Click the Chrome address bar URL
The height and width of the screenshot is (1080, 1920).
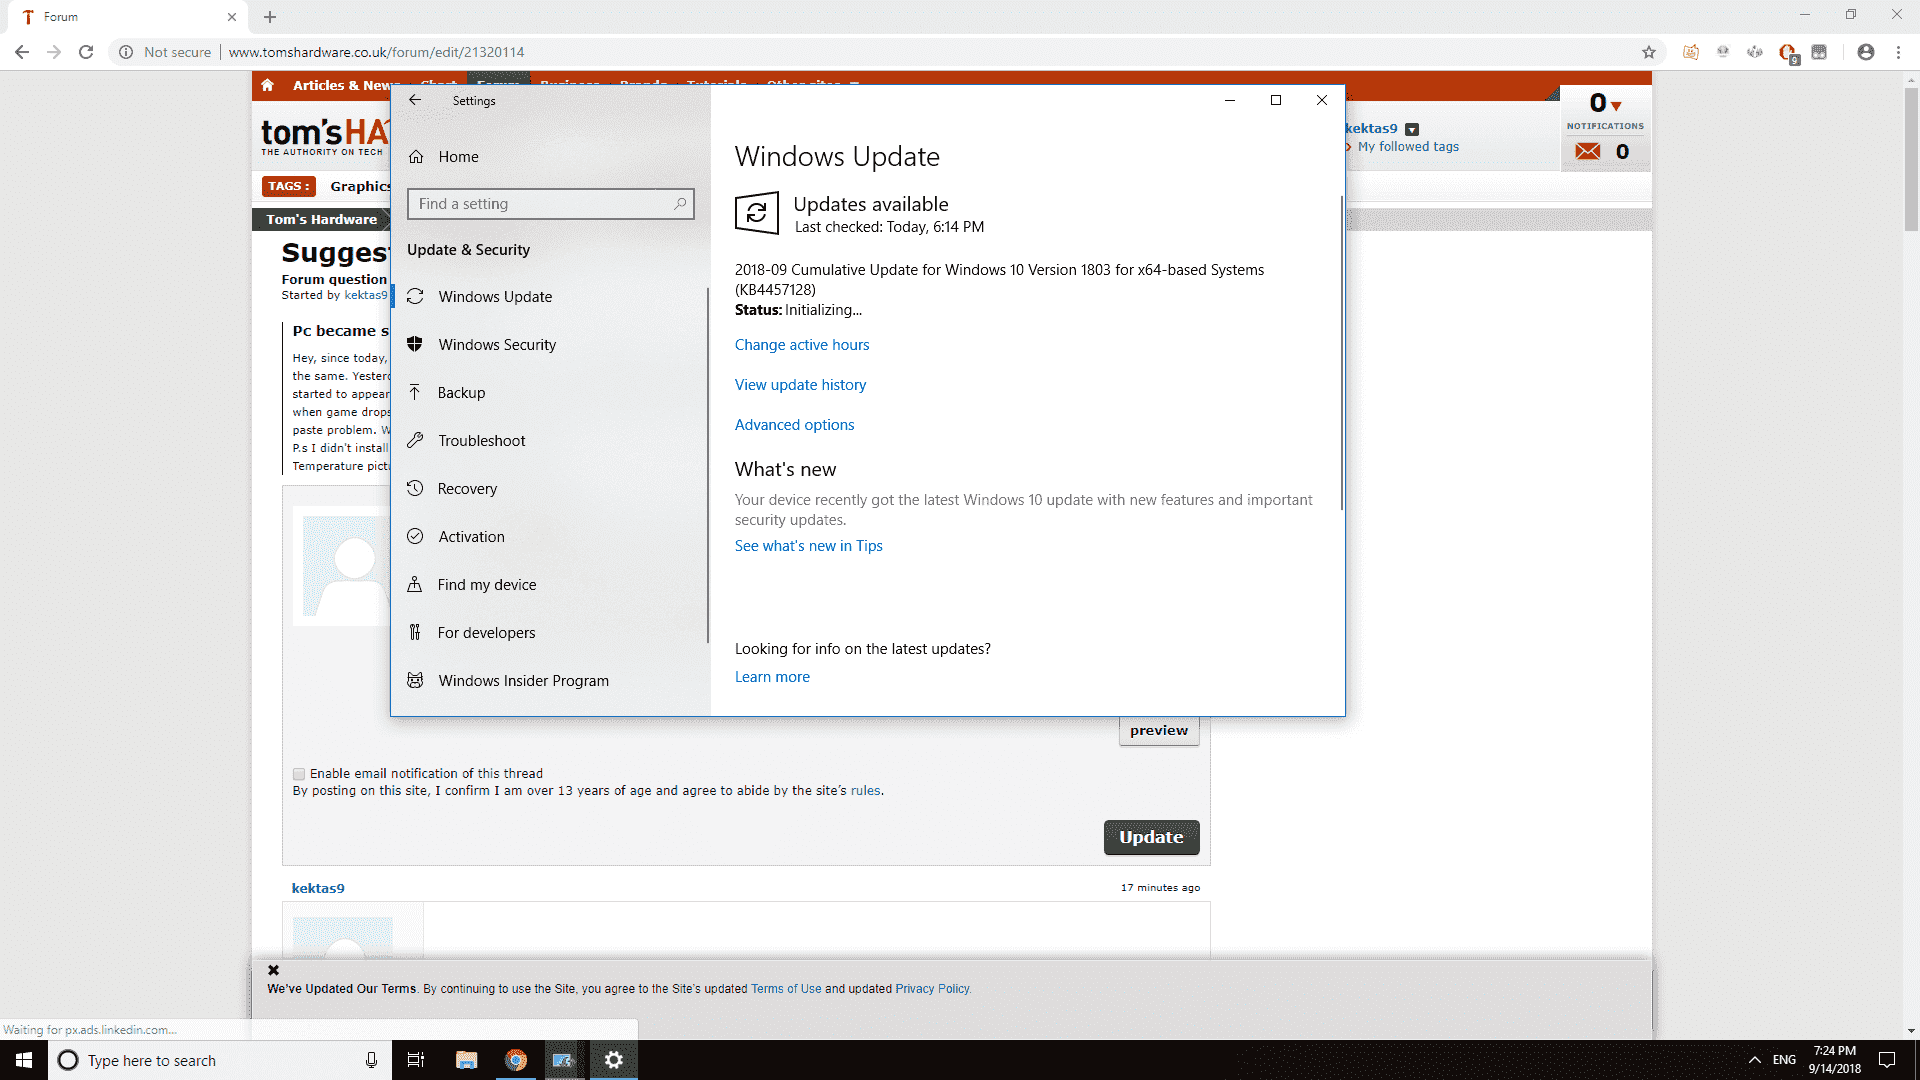[x=376, y=52]
